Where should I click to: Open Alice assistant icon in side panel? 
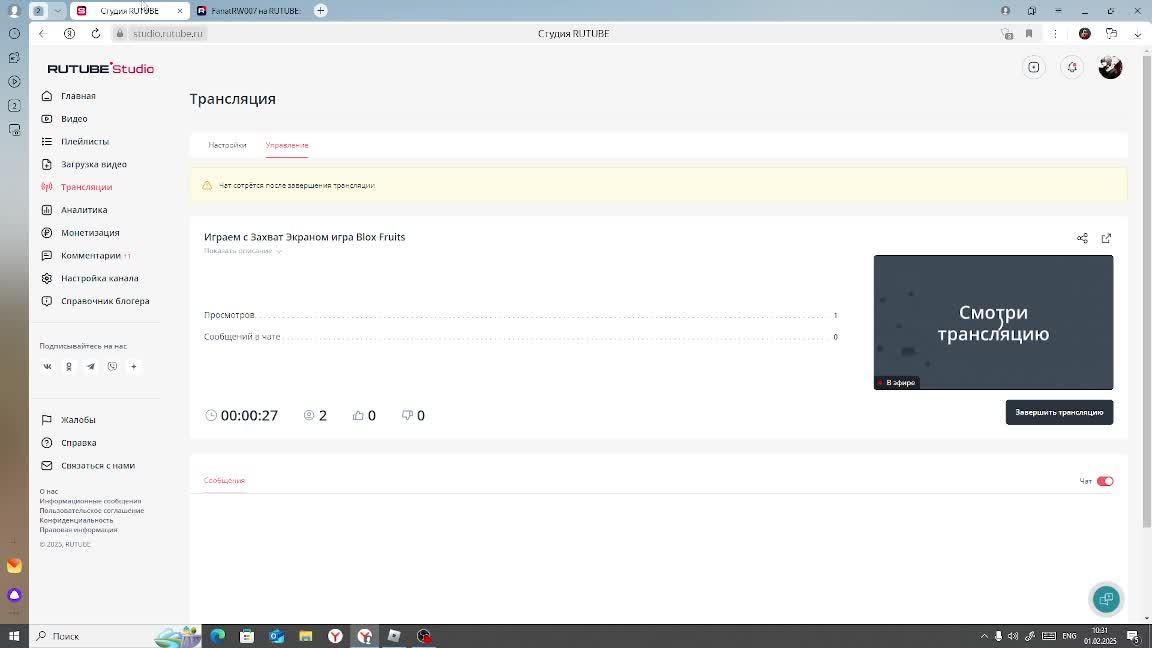point(14,595)
